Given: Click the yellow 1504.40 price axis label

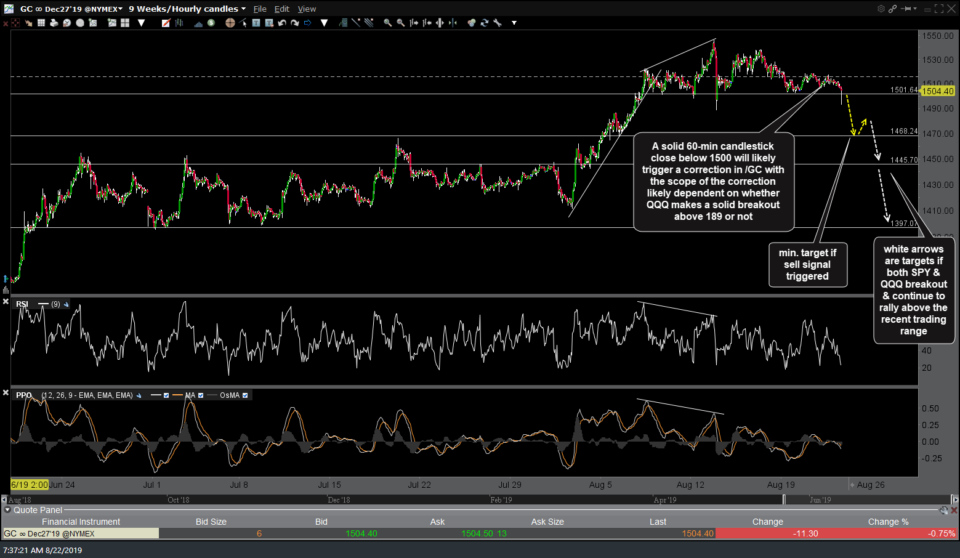Looking at the screenshot, I should point(937,91).
